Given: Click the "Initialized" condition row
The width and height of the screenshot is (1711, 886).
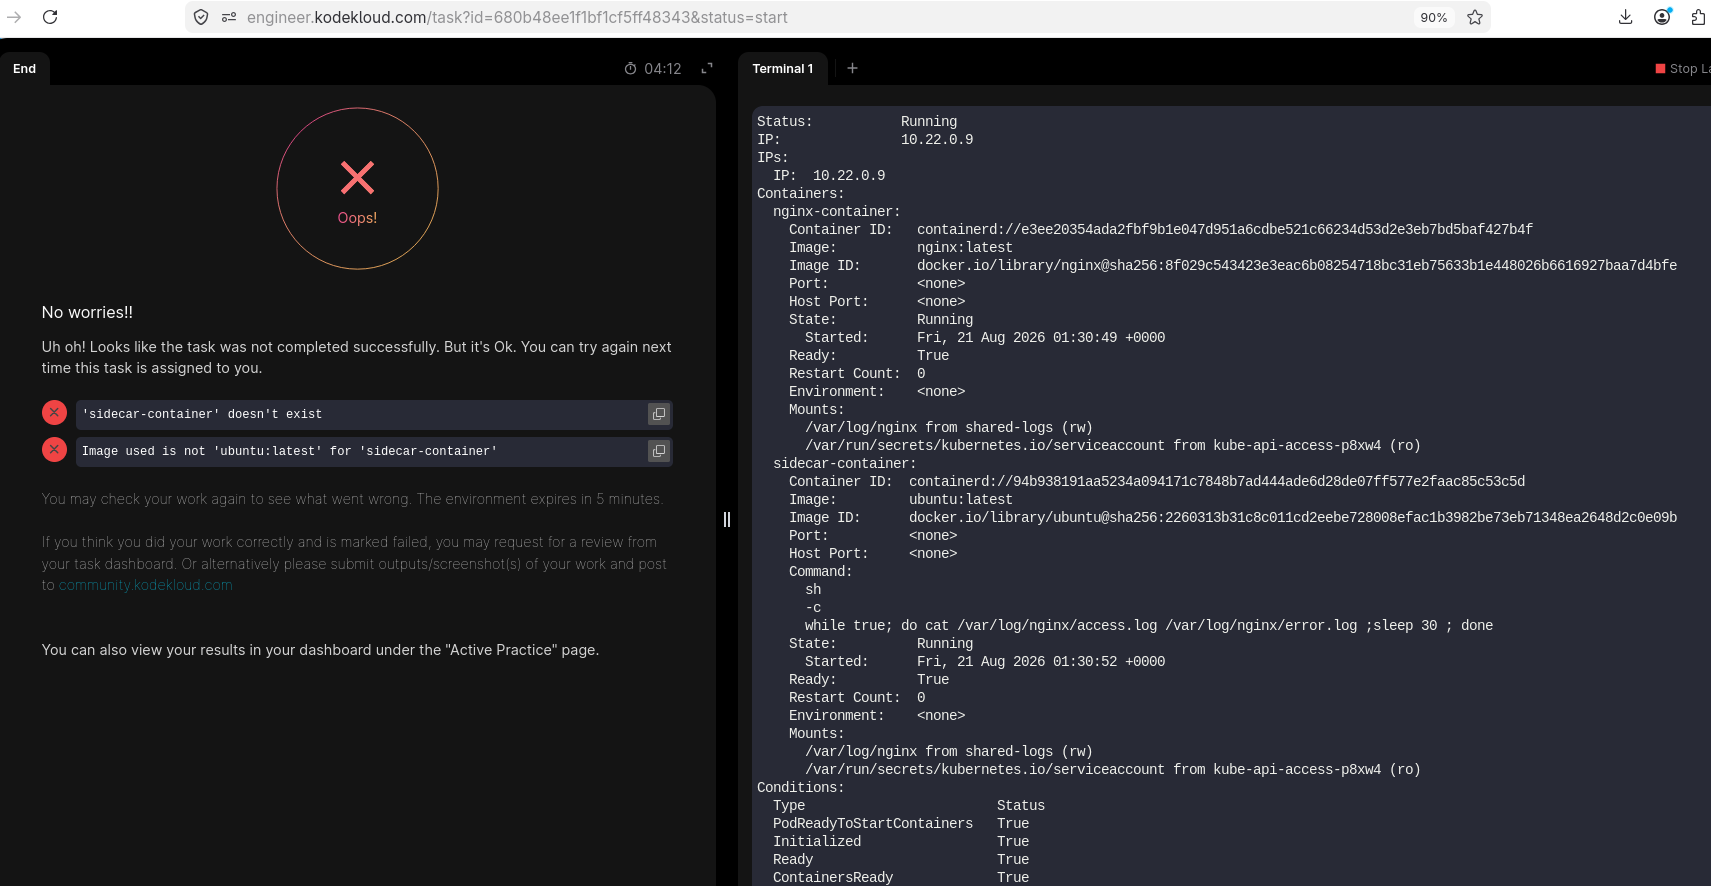Looking at the screenshot, I should coord(901,842).
